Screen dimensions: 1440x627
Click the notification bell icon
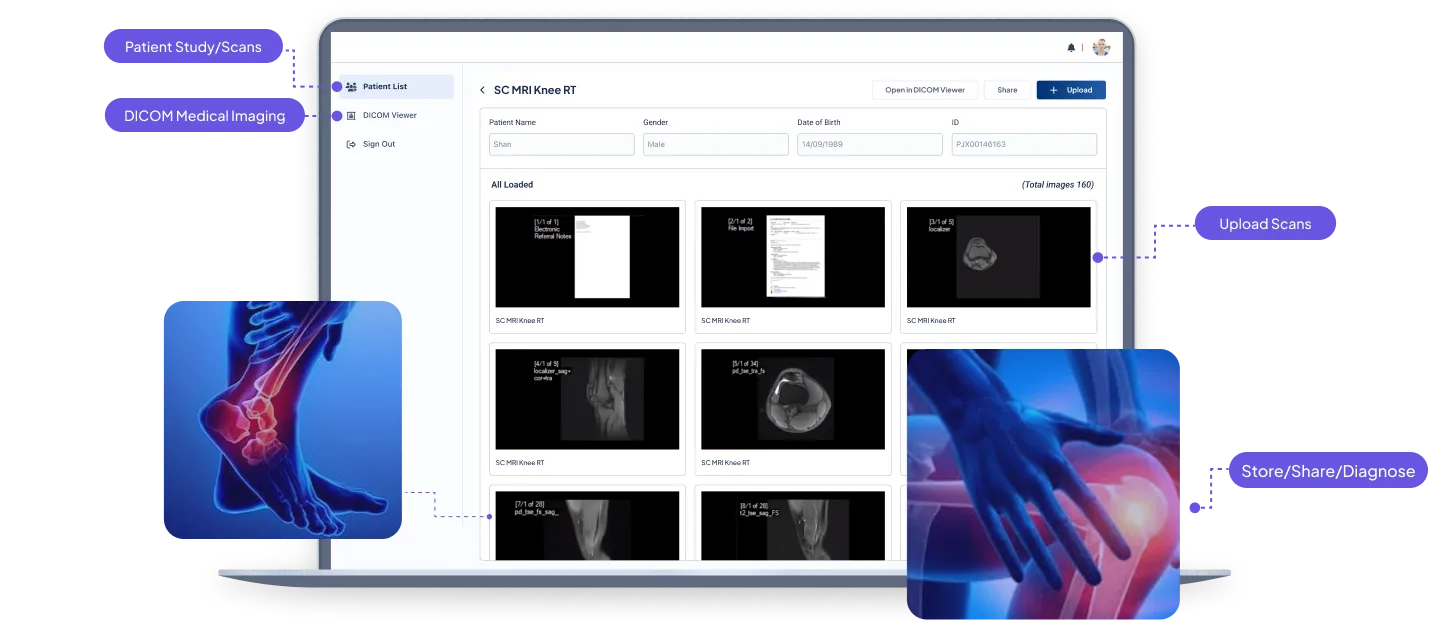pyautogui.click(x=1071, y=47)
